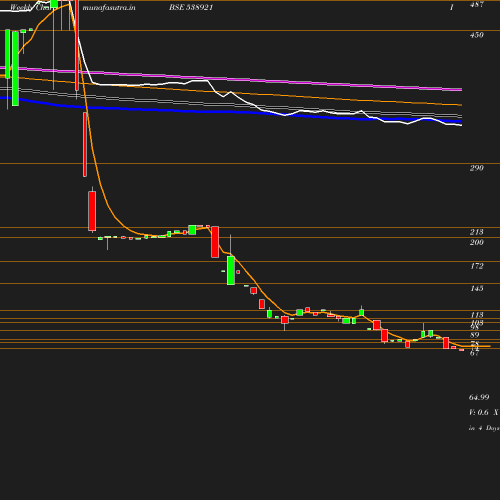Viewport: 500px width, 500px height.
Task: Click the 213 price level label
Action: 476,232
